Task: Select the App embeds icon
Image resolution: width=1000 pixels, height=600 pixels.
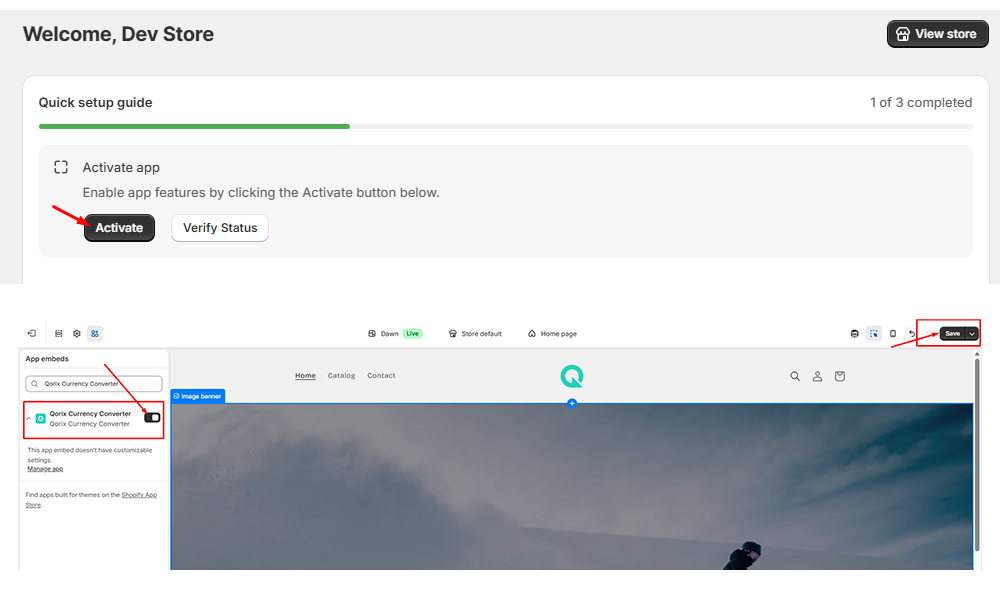Action: [x=95, y=334]
